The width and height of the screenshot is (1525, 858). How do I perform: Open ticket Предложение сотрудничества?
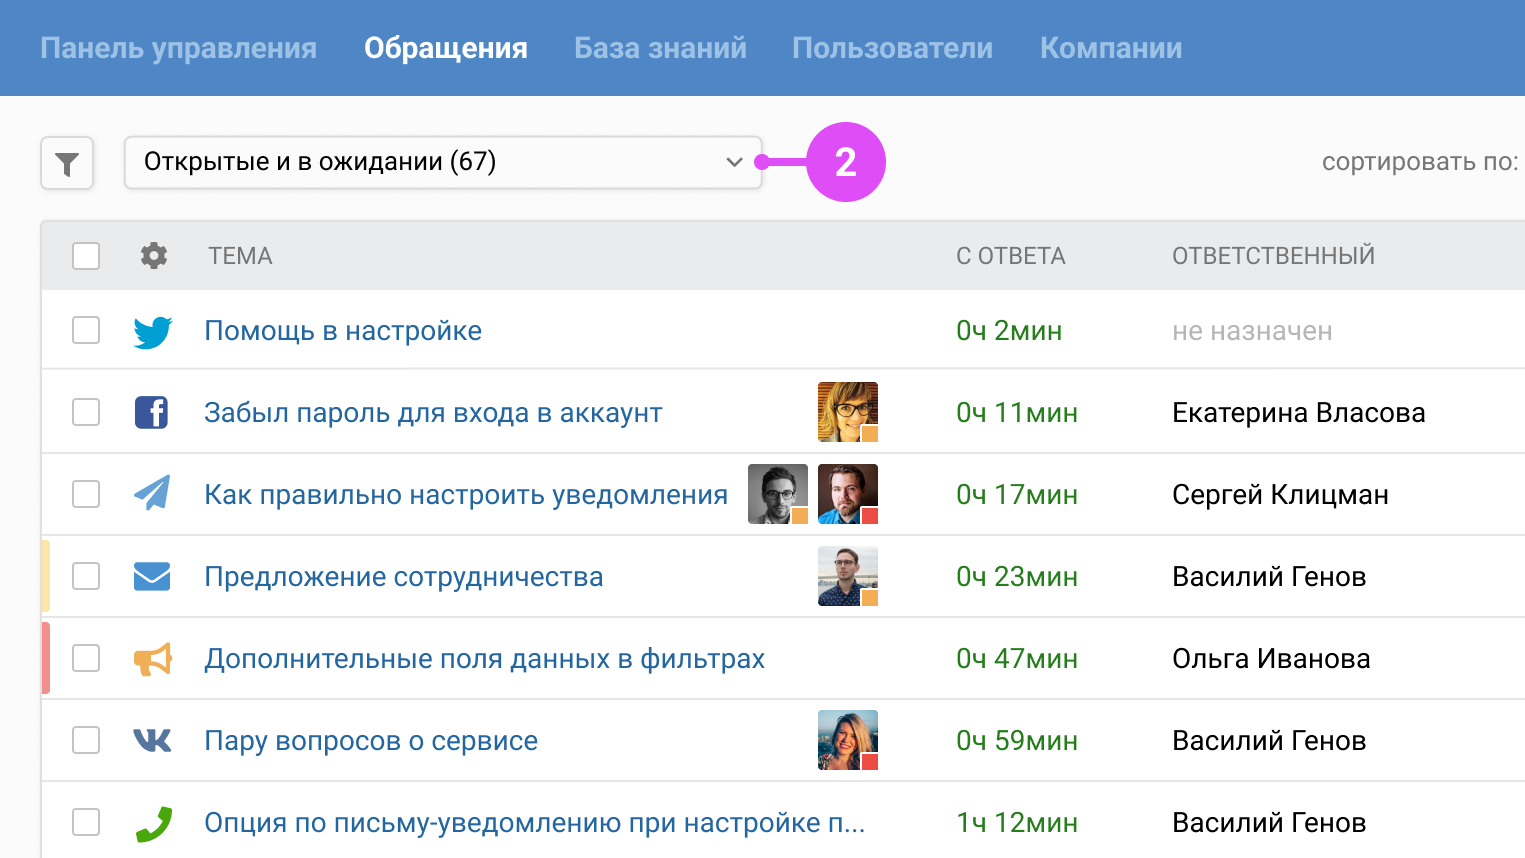[404, 576]
